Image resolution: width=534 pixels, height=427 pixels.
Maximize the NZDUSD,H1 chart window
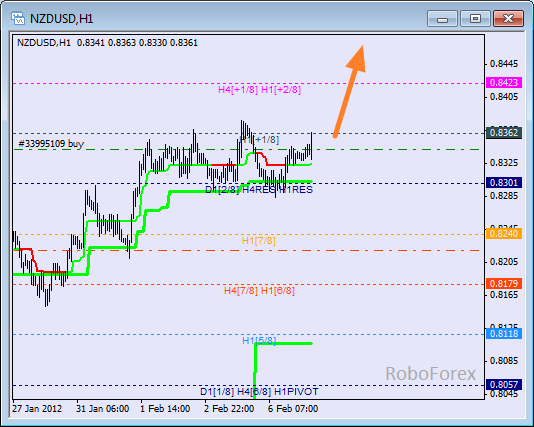click(475, 18)
